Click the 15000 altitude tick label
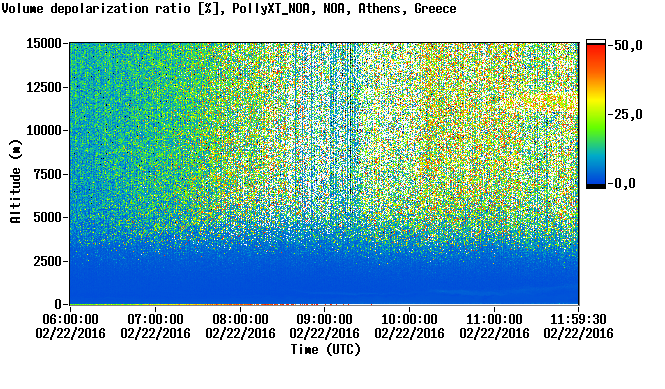 pyautogui.click(x=44, y=43)
